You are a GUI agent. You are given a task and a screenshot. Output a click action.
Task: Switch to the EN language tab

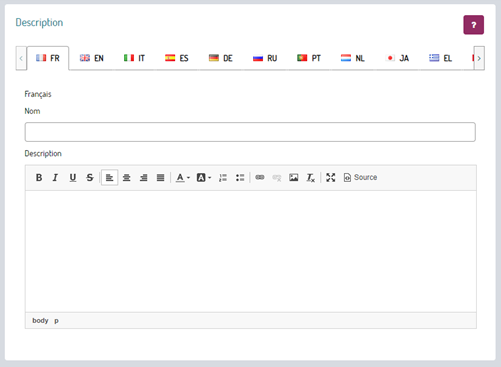92,58
